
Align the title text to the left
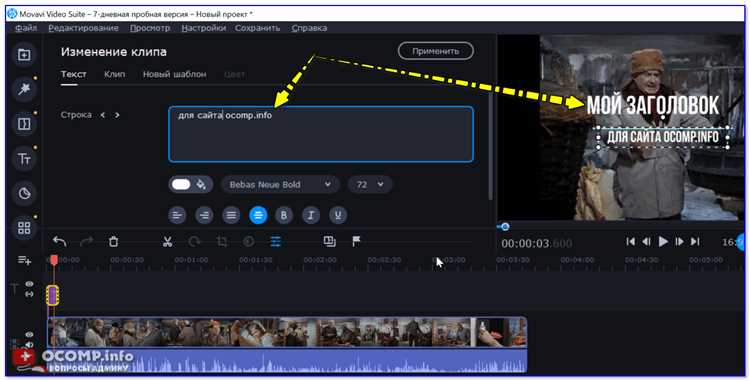177,215
